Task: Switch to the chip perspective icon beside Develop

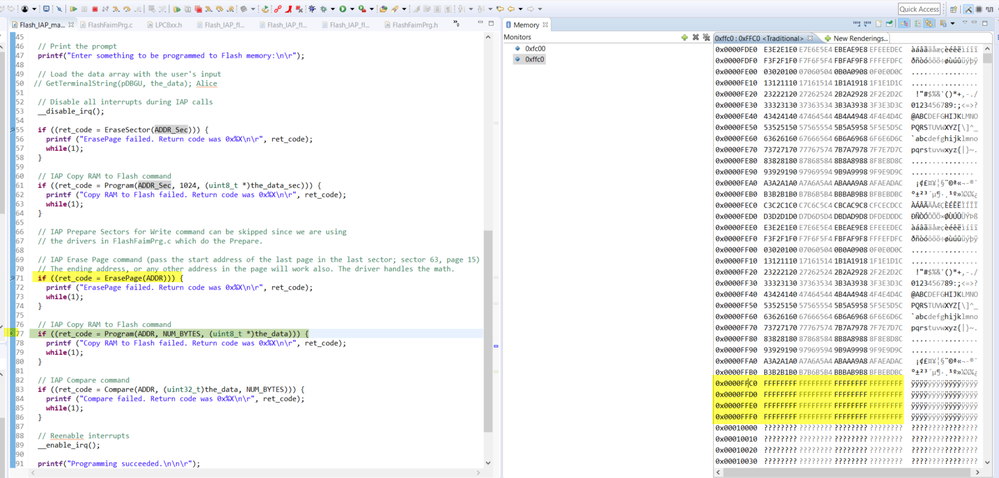Action: 979,9
